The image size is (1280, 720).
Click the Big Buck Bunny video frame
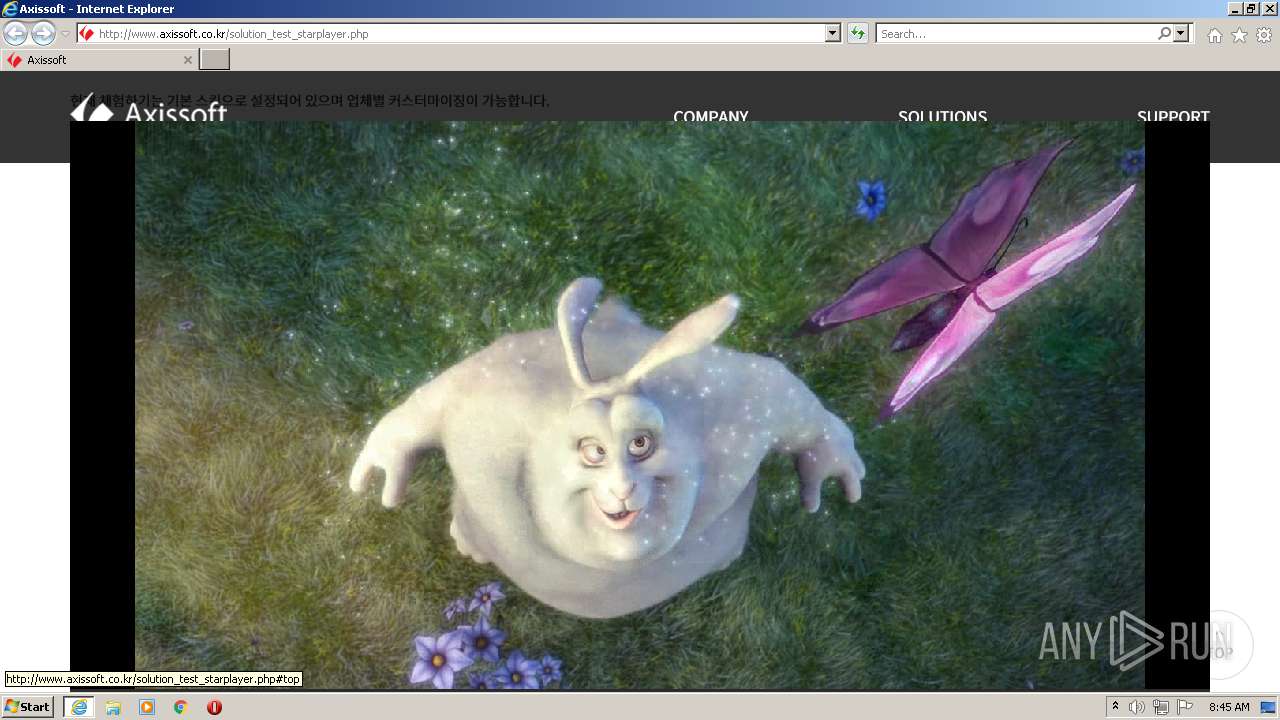[x=640, y=405]
